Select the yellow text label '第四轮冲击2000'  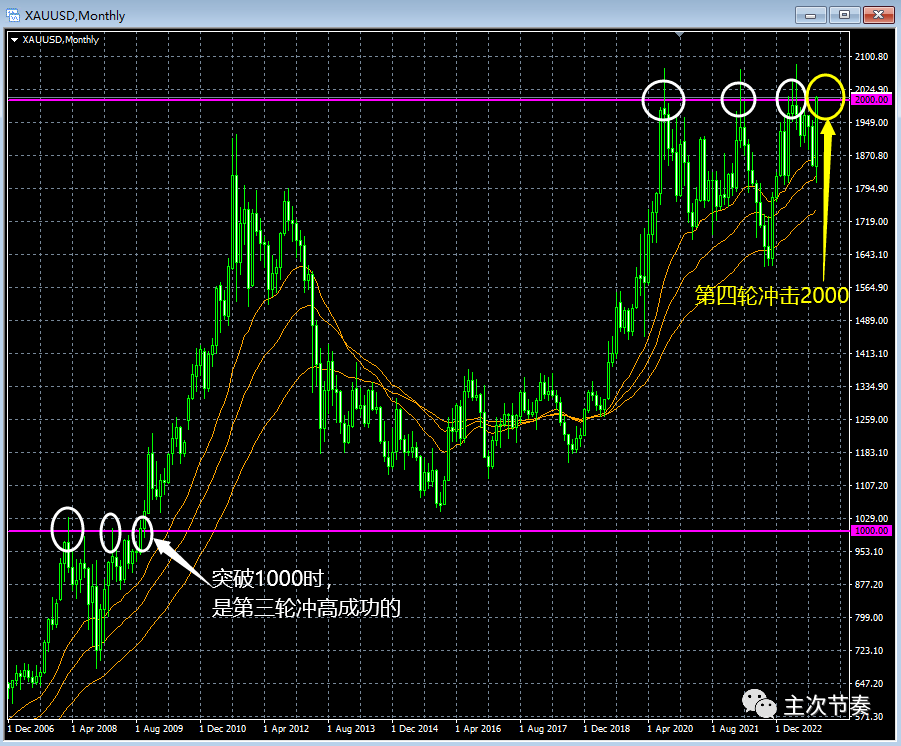tap(771, 295)
